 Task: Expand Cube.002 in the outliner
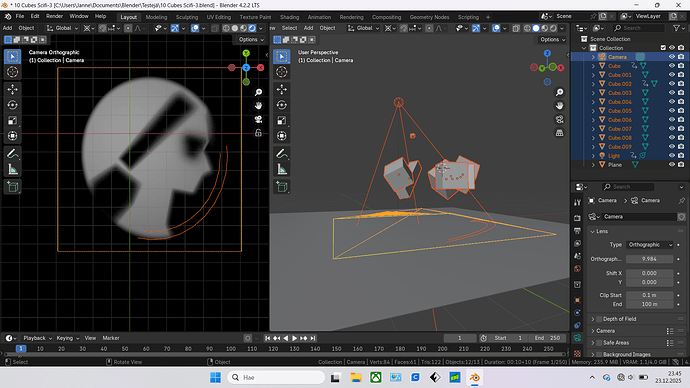pyautogui.click(x=593, y=84)
